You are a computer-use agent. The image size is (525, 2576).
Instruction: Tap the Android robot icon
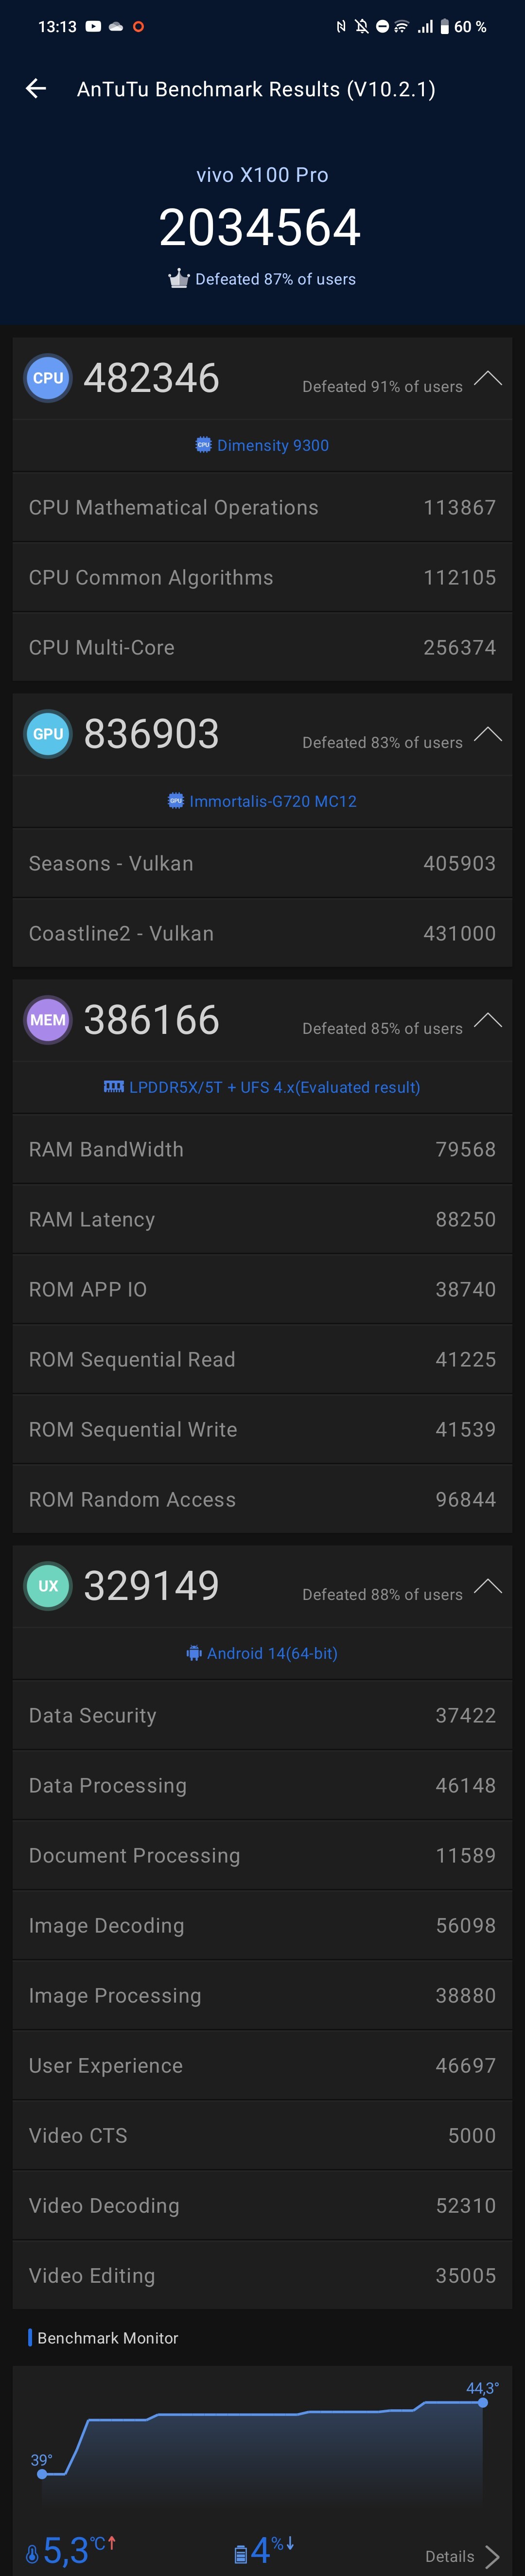(x=194, y=1653)
